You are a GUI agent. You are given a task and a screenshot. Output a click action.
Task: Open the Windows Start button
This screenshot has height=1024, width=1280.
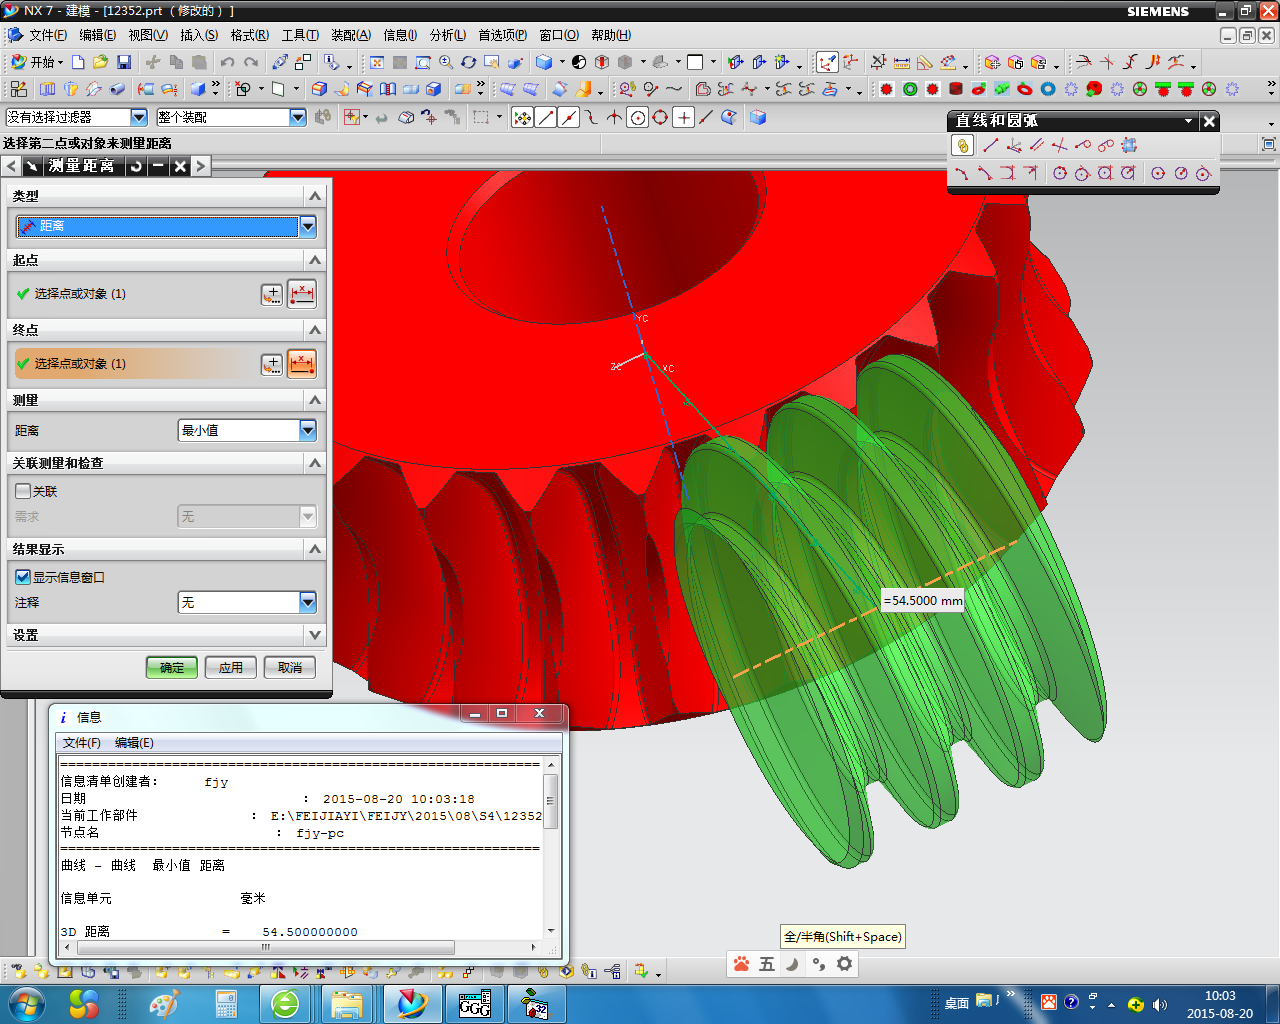[25, 1004]
